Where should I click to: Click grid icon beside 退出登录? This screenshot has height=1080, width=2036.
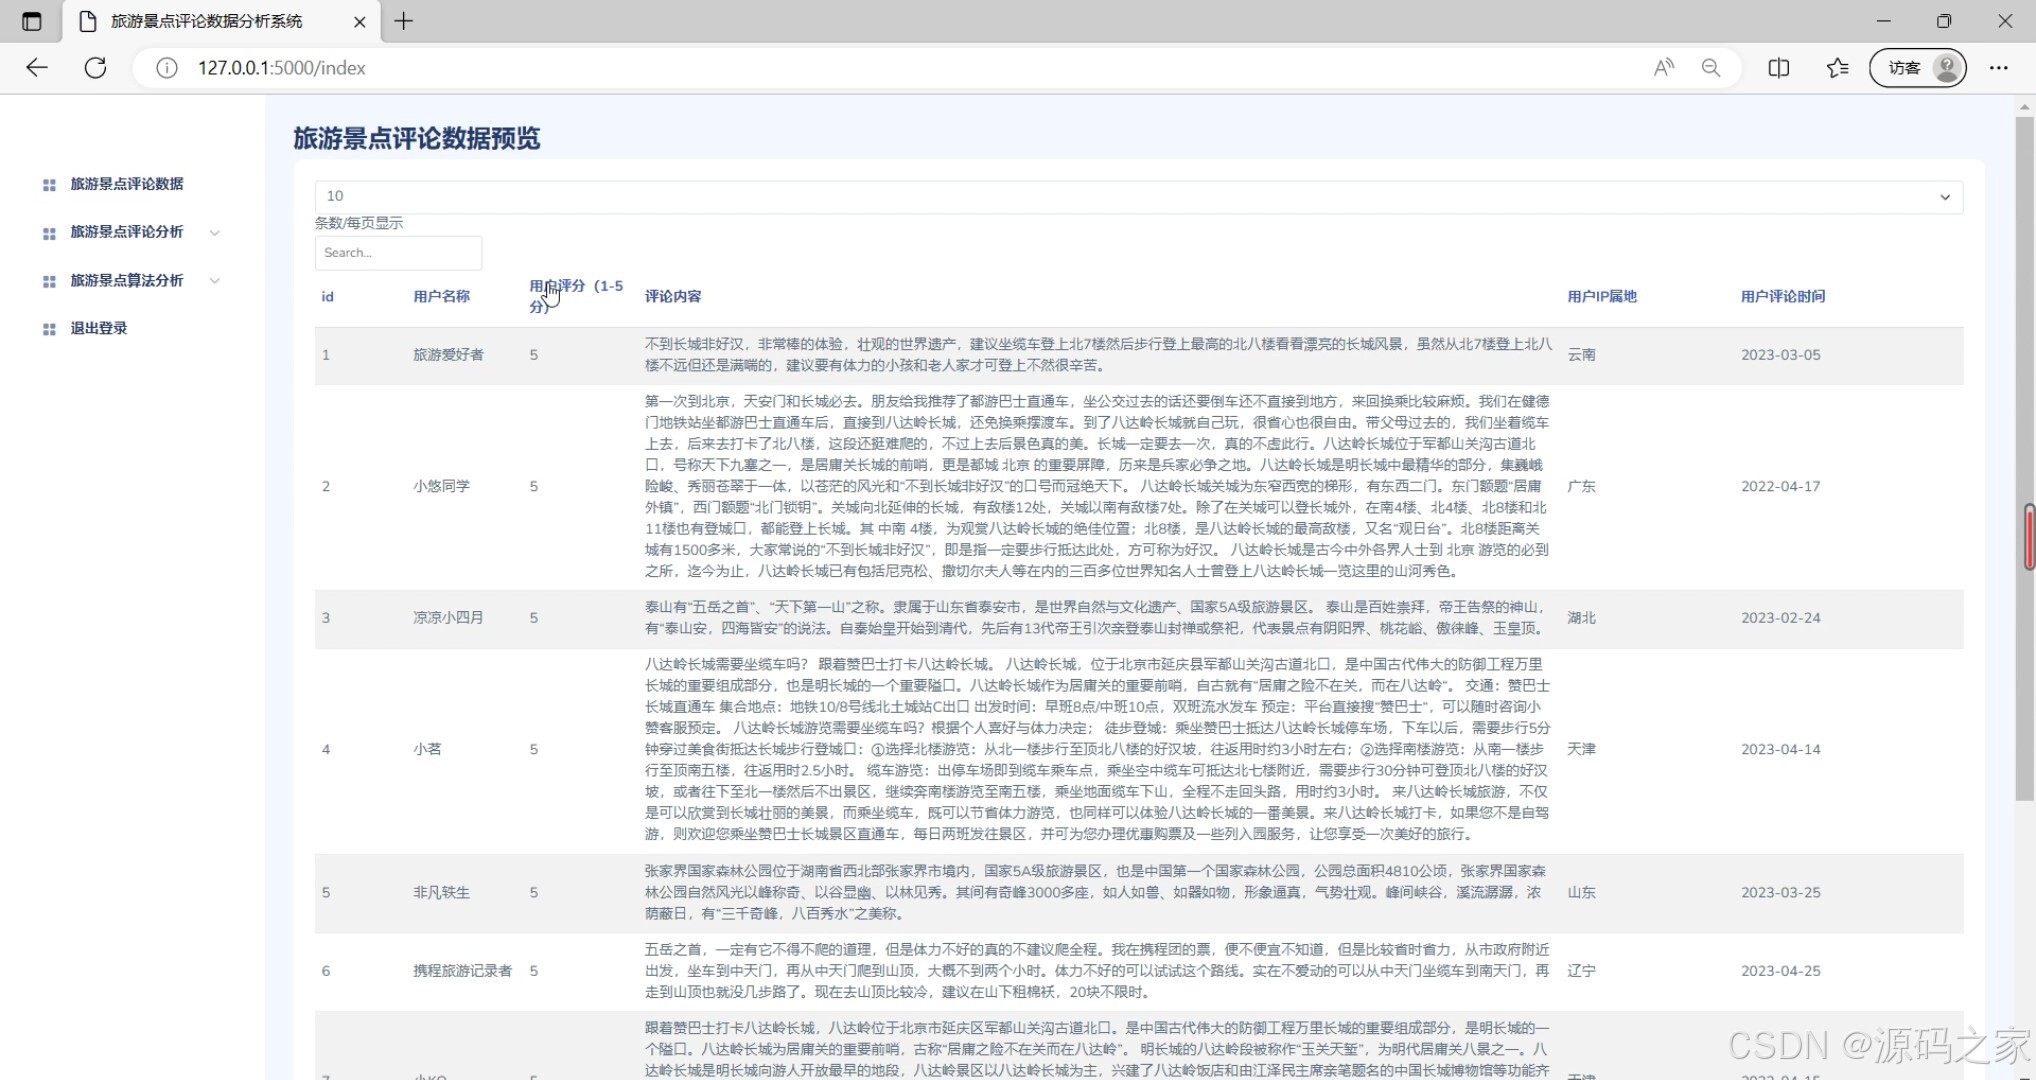coord(49,329)
